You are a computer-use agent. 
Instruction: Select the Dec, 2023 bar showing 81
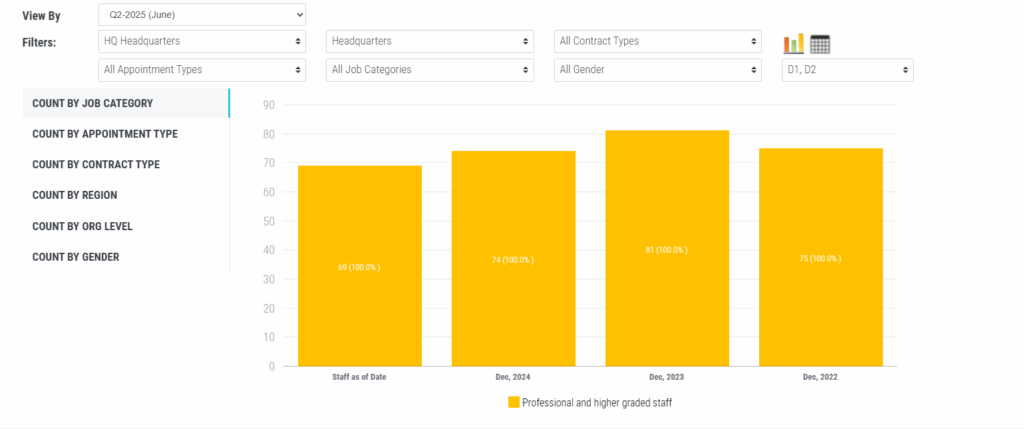[x=667, y=248]
